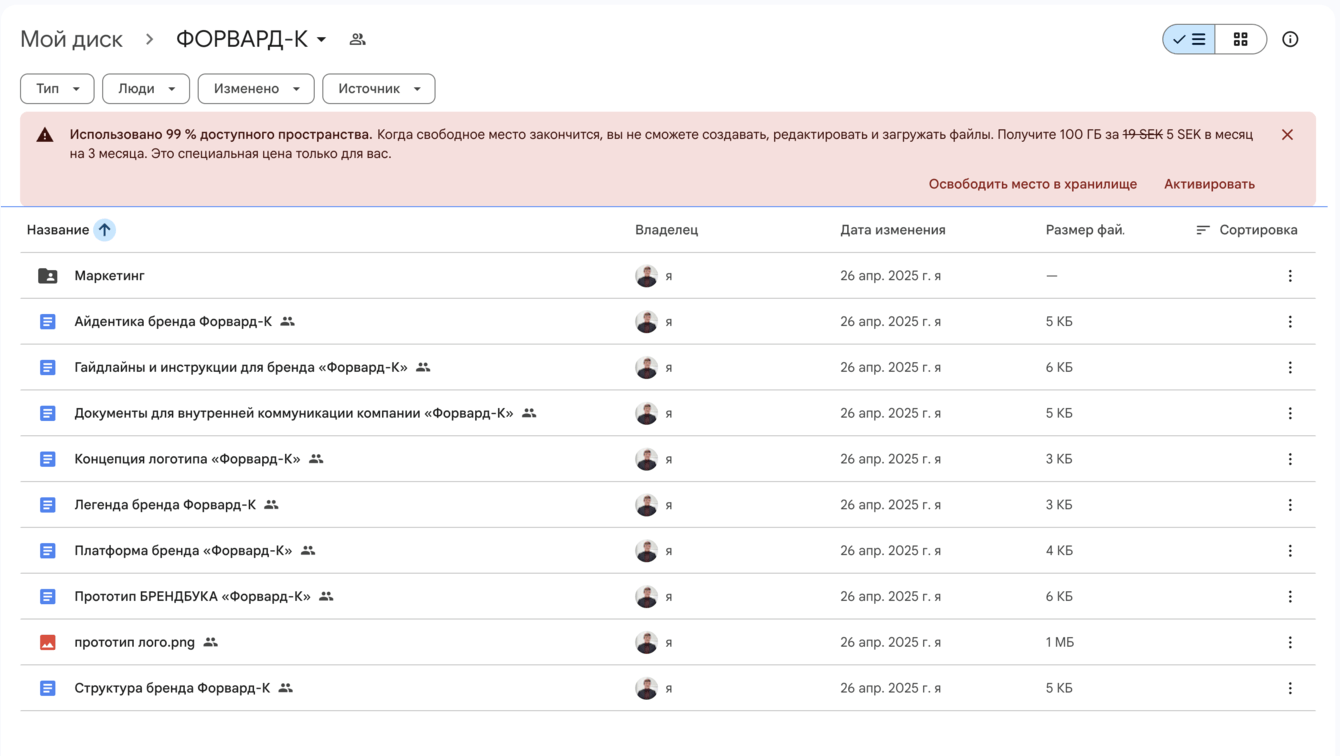The height and width of the screenshot is (756, 1340).
Task: Go to Мой диск in the breadcrumb
Action: pyautogui.click(x=71, y=39)
